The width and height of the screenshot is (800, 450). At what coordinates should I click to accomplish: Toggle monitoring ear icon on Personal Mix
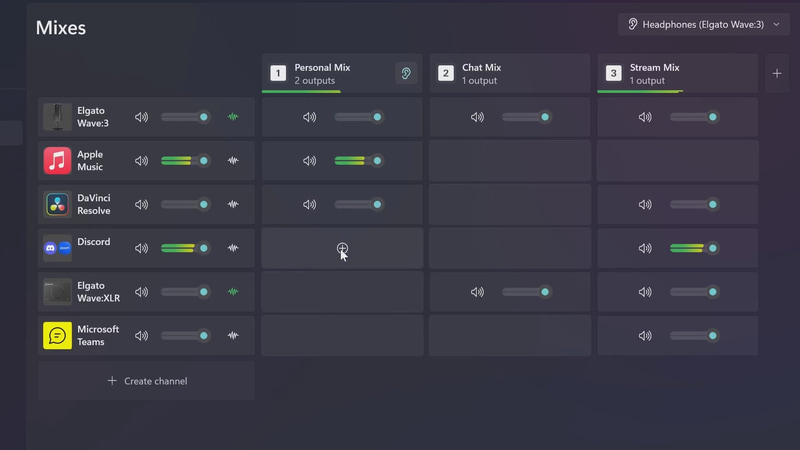pos(406,73)
